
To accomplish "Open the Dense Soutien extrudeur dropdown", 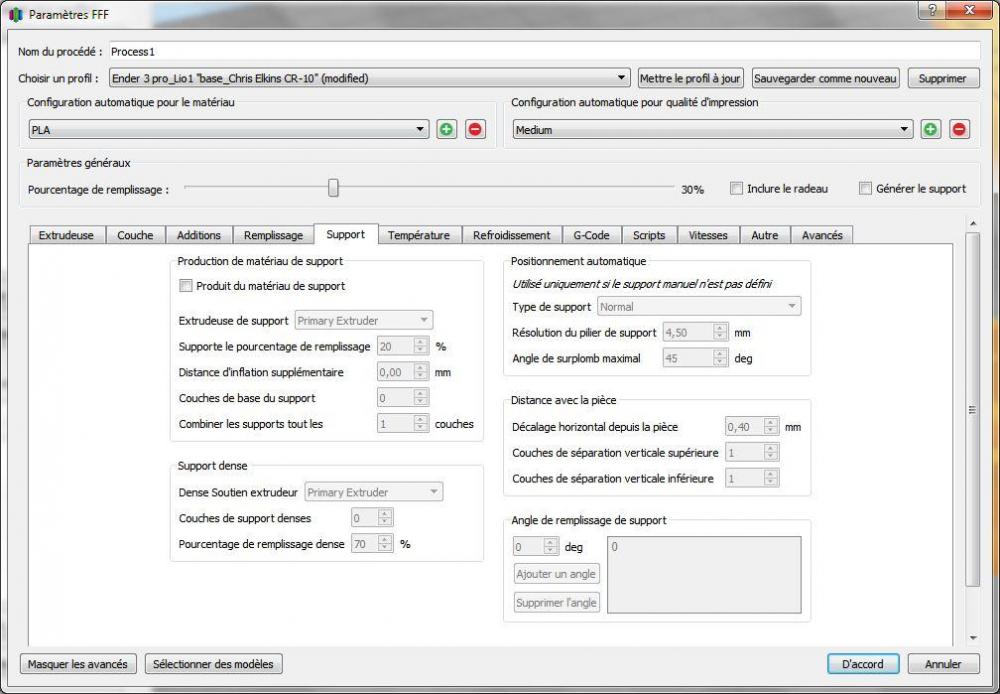I will pos(374,492).
